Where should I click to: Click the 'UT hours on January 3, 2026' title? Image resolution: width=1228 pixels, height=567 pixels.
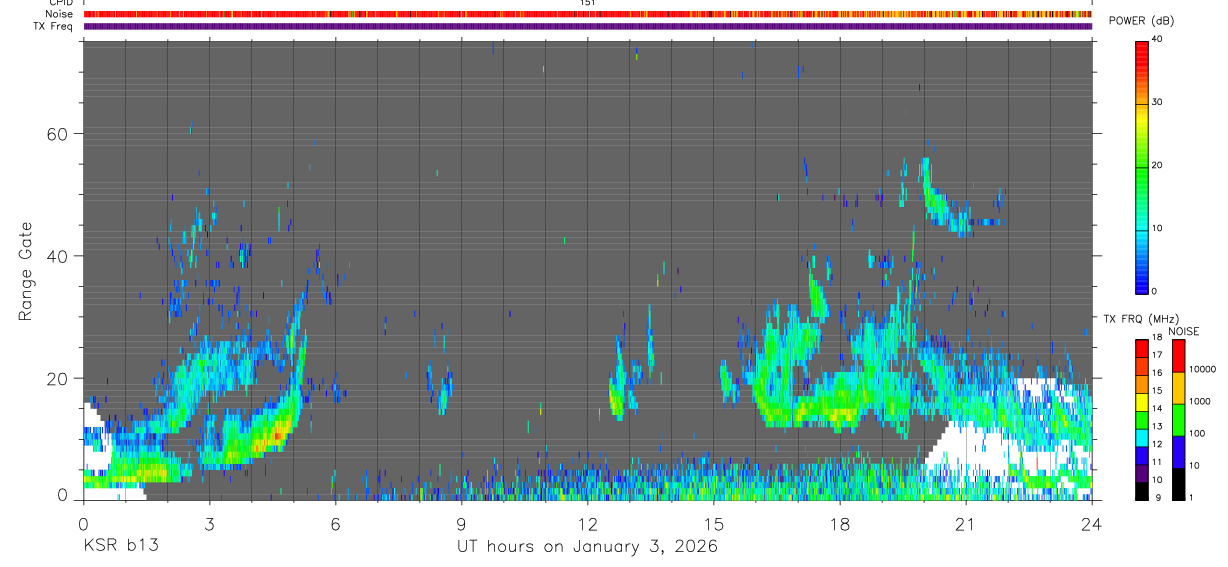pos(587,547)
